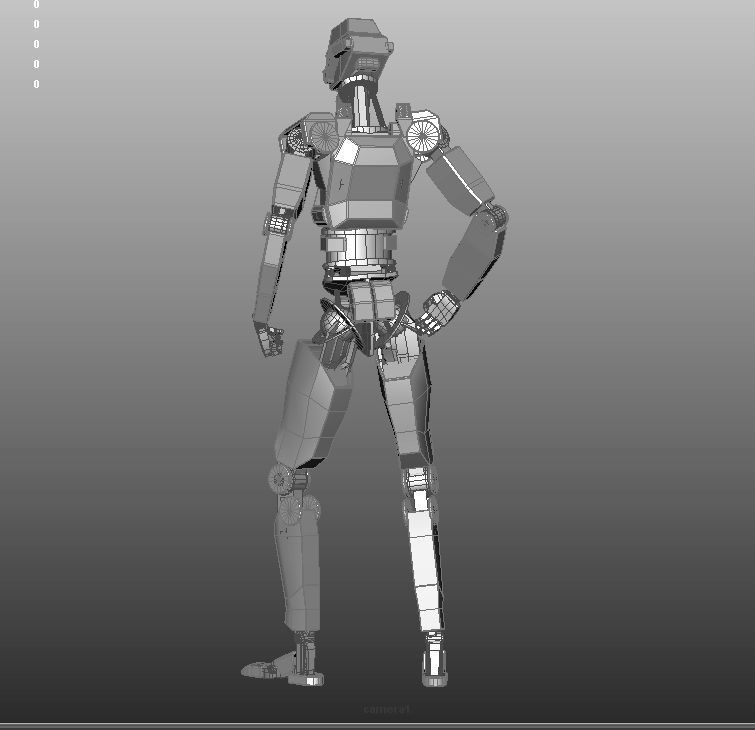755x730 pixels.
Task: Select the robot's neck pistons
Action: 365,106
